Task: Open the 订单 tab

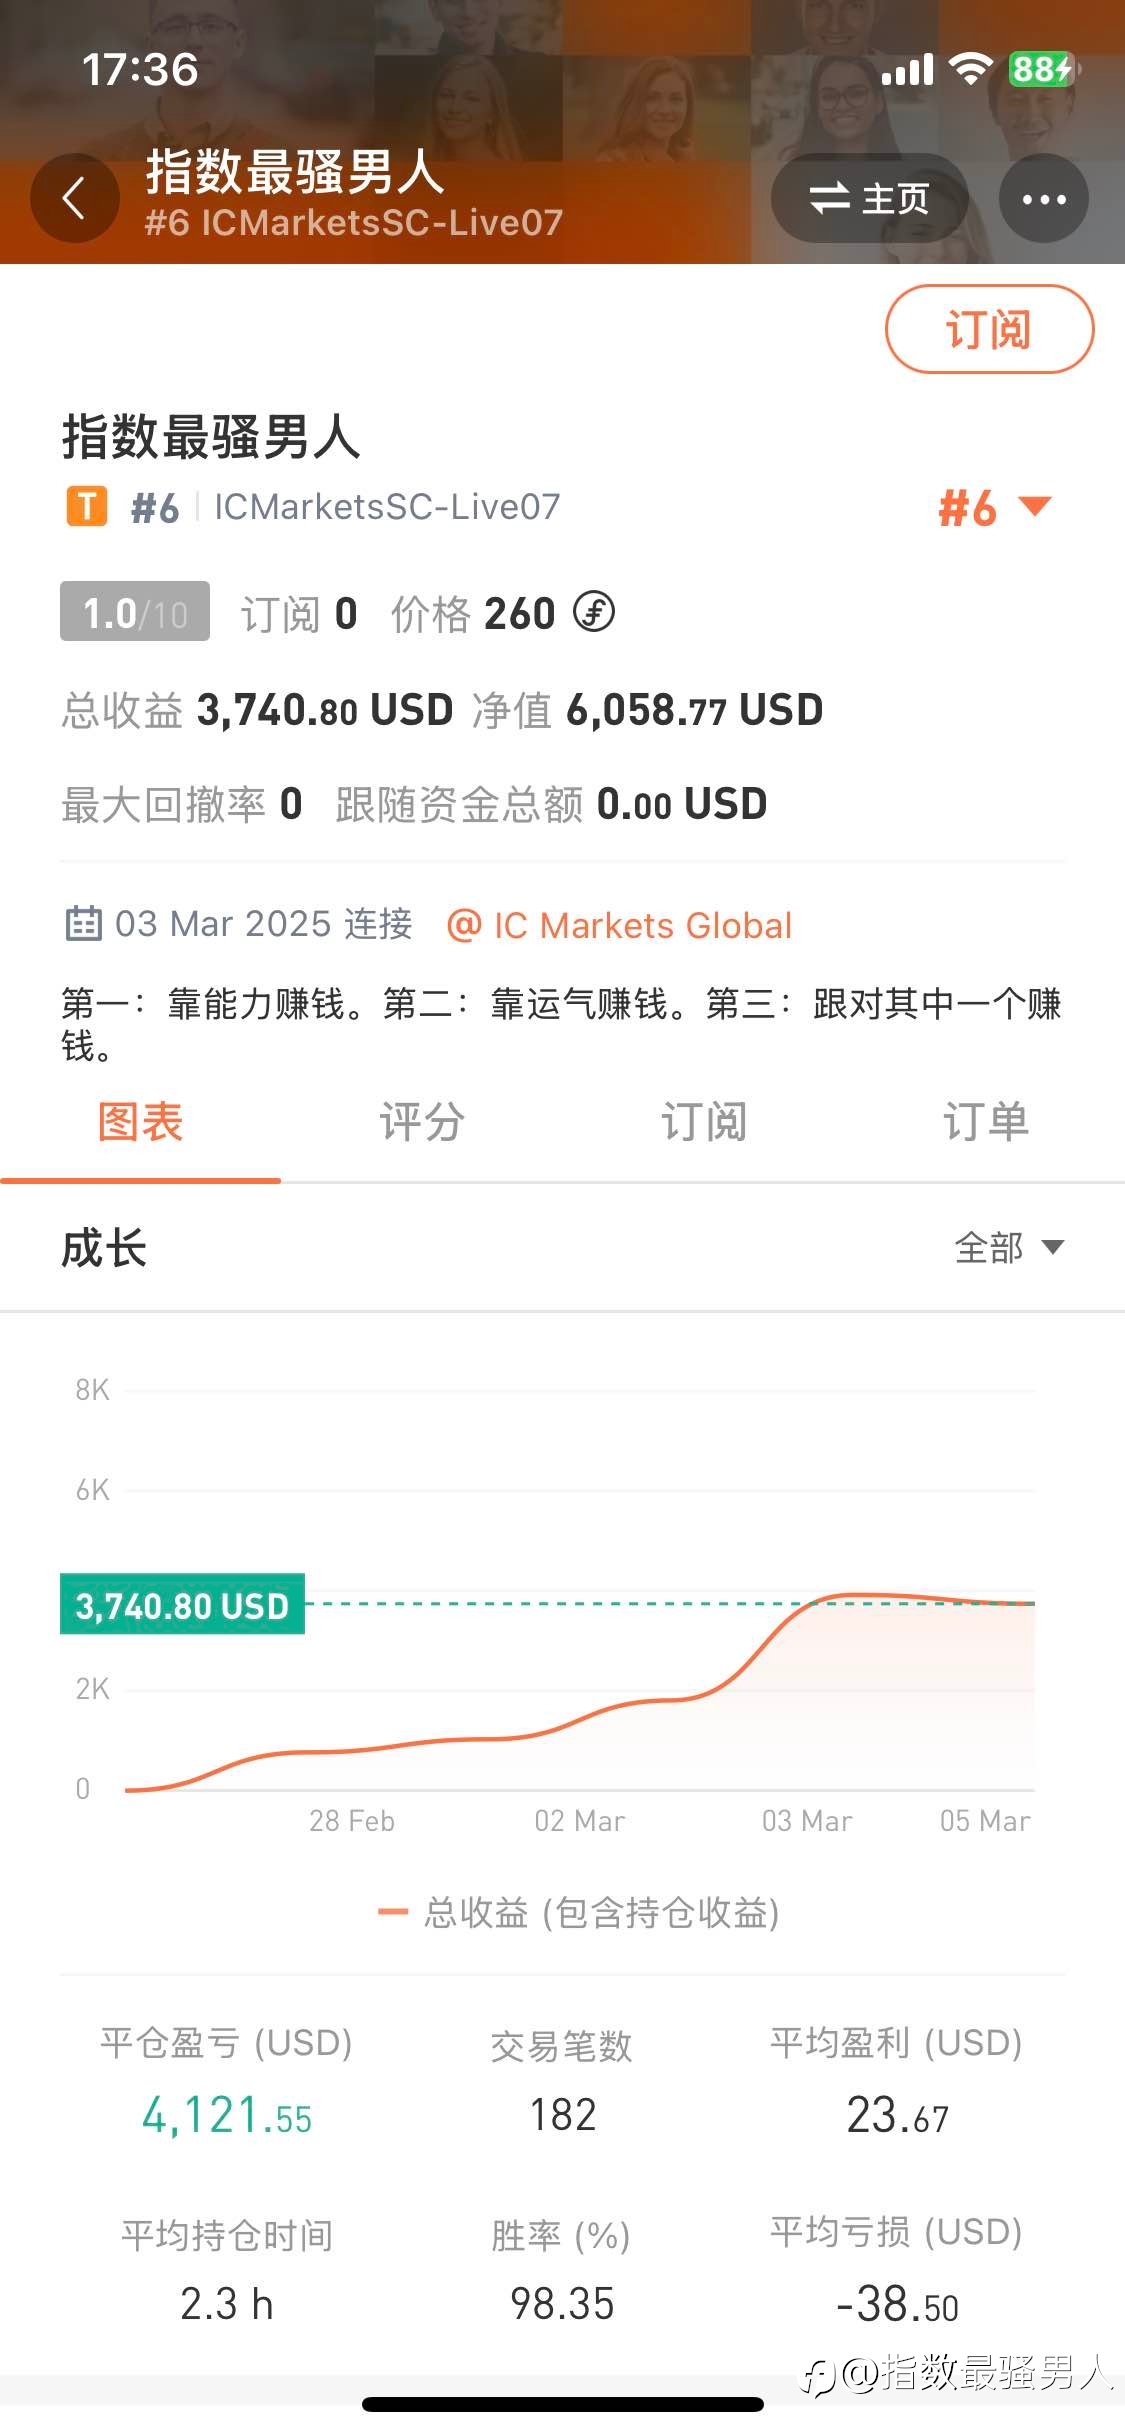Action: [985, 1122]
